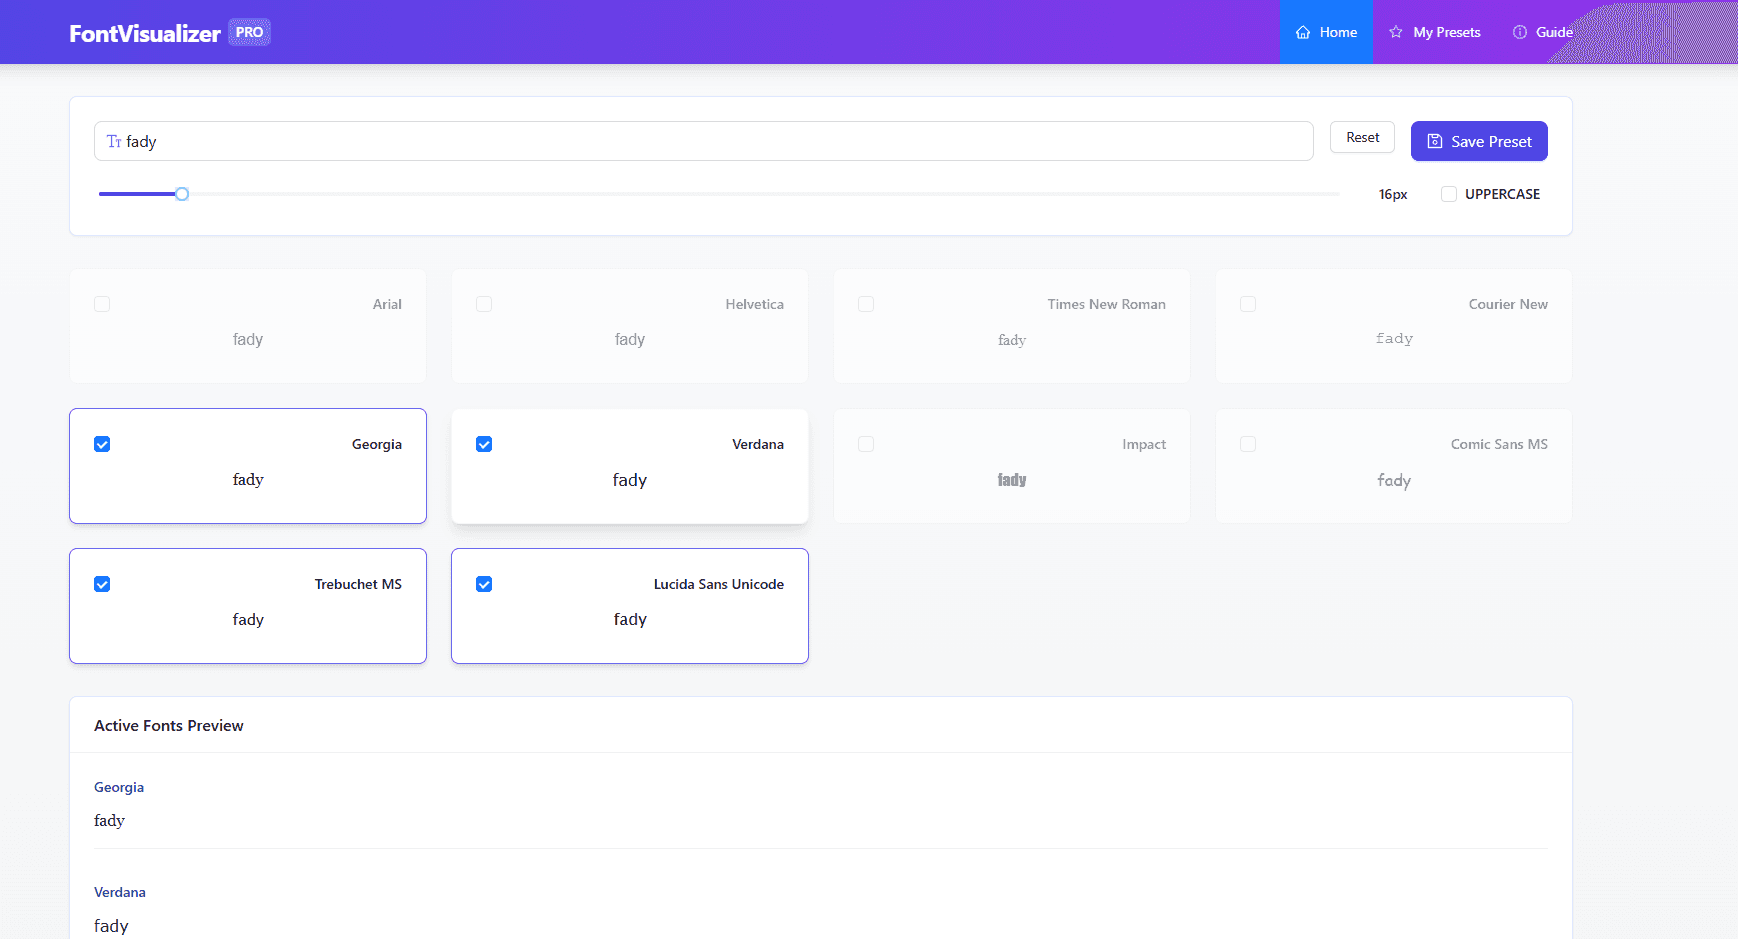Click the font size slider handle
The width and height of the screenshot is (1738, 939).
coord(182,194)
